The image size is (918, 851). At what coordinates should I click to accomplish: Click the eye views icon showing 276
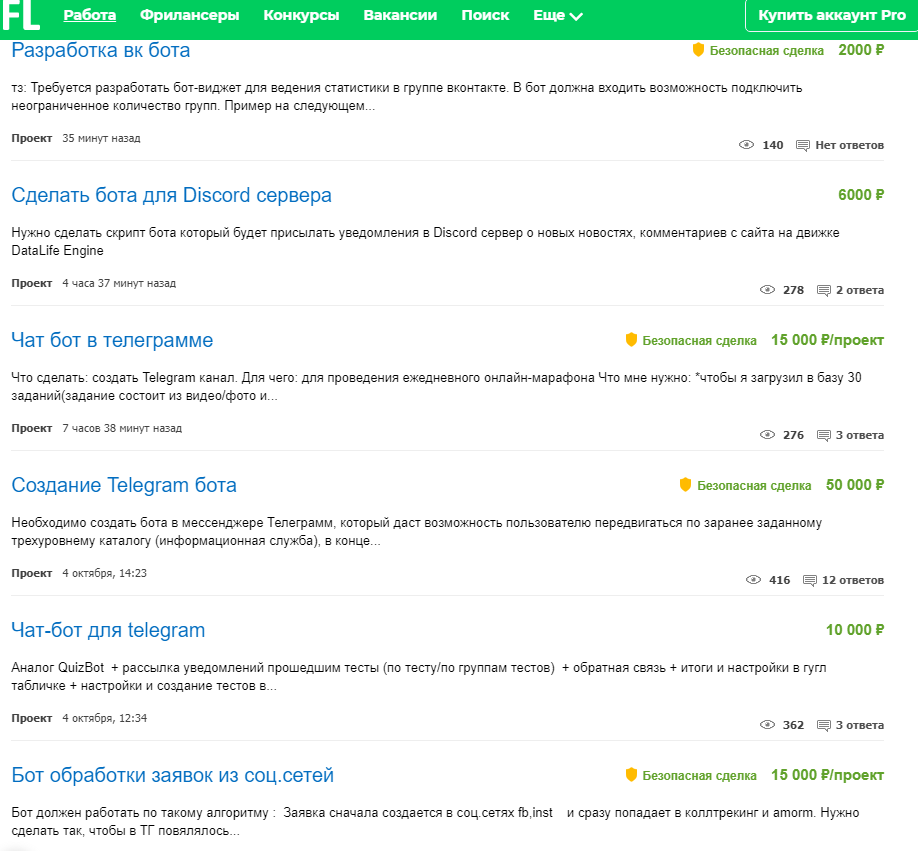(x=768, y=435)
